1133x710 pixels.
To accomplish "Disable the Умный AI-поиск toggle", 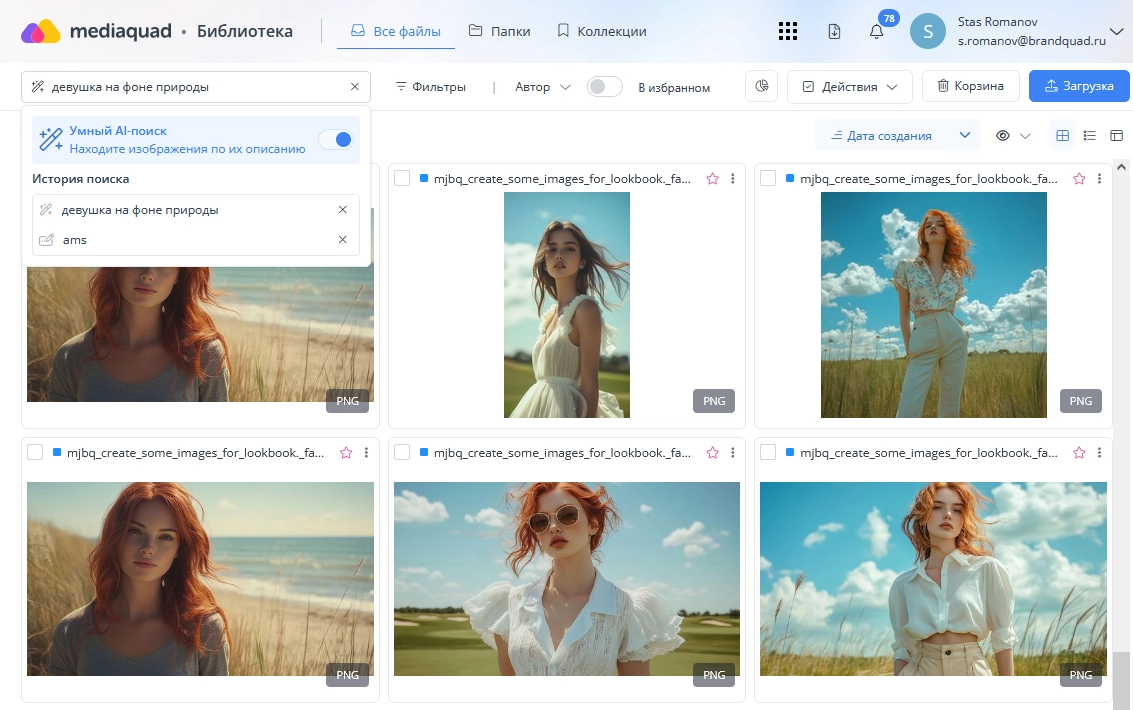I will [x=335, y=140].
